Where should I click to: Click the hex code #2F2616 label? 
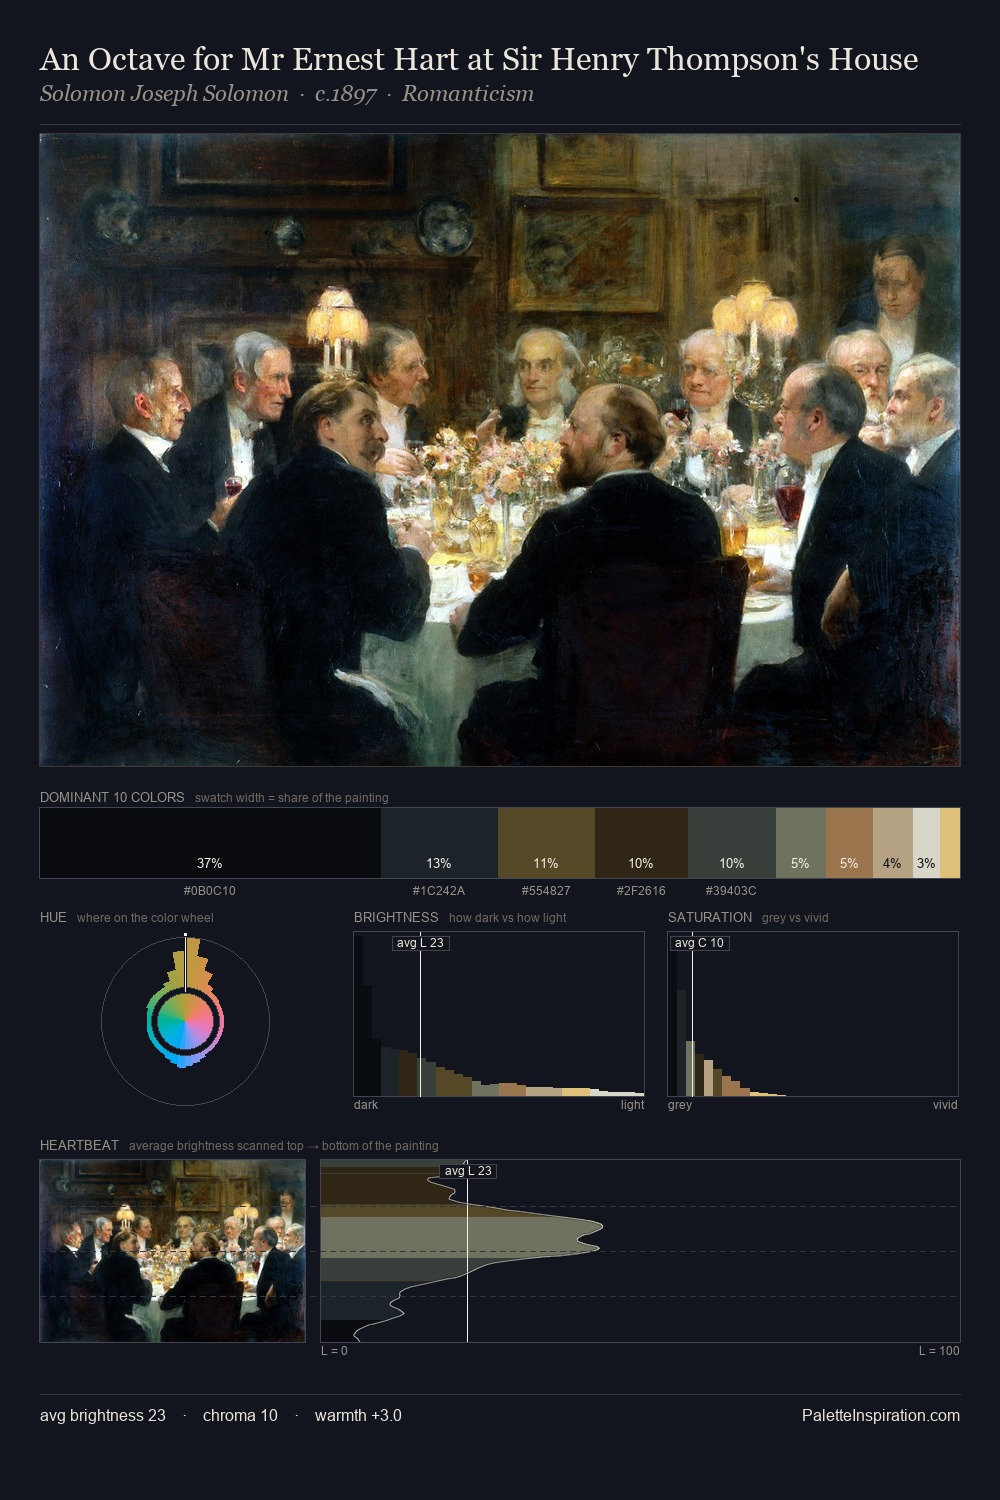pos(641,890)
